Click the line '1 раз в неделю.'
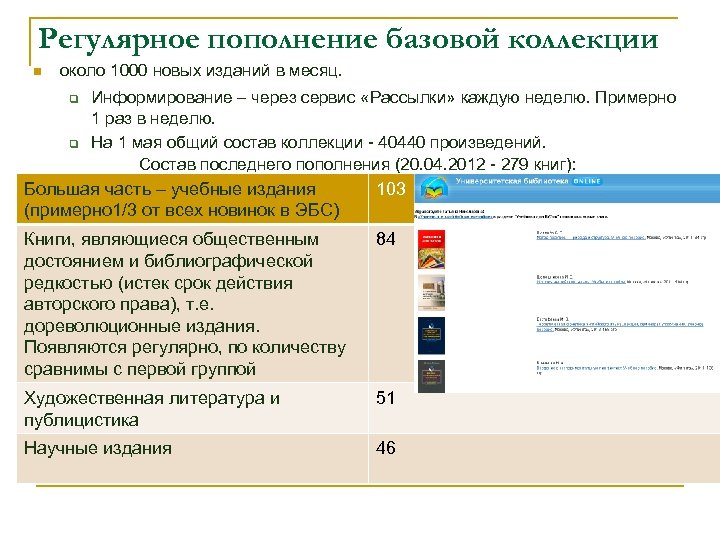The height and width of the screenshot is (540, 720). click(153, 119)
